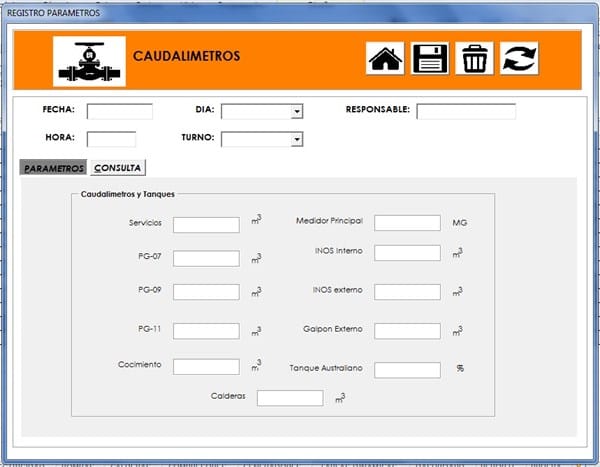This screenshot has width=600, height=467.
Task: Click the 'INOS interno' label
Action: 339,251
